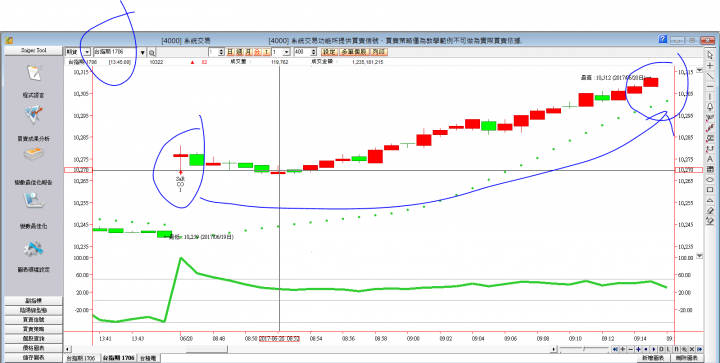Select the eraser tool in right toolbar

pos(710,210)
